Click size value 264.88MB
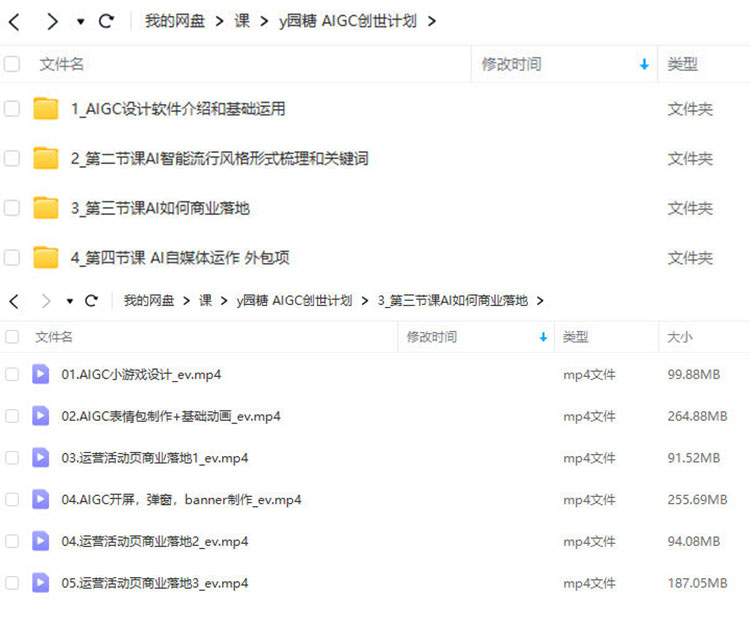This screenshot has height=620, width=750. tap(697, 416)
